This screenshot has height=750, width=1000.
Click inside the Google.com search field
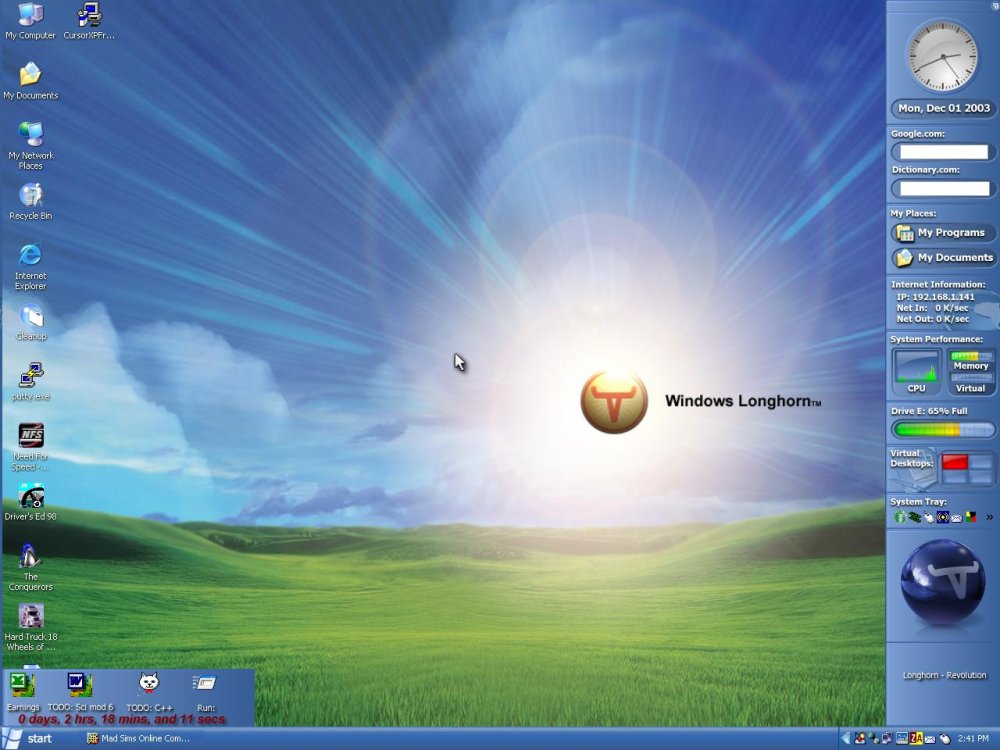tap(941, 151)
